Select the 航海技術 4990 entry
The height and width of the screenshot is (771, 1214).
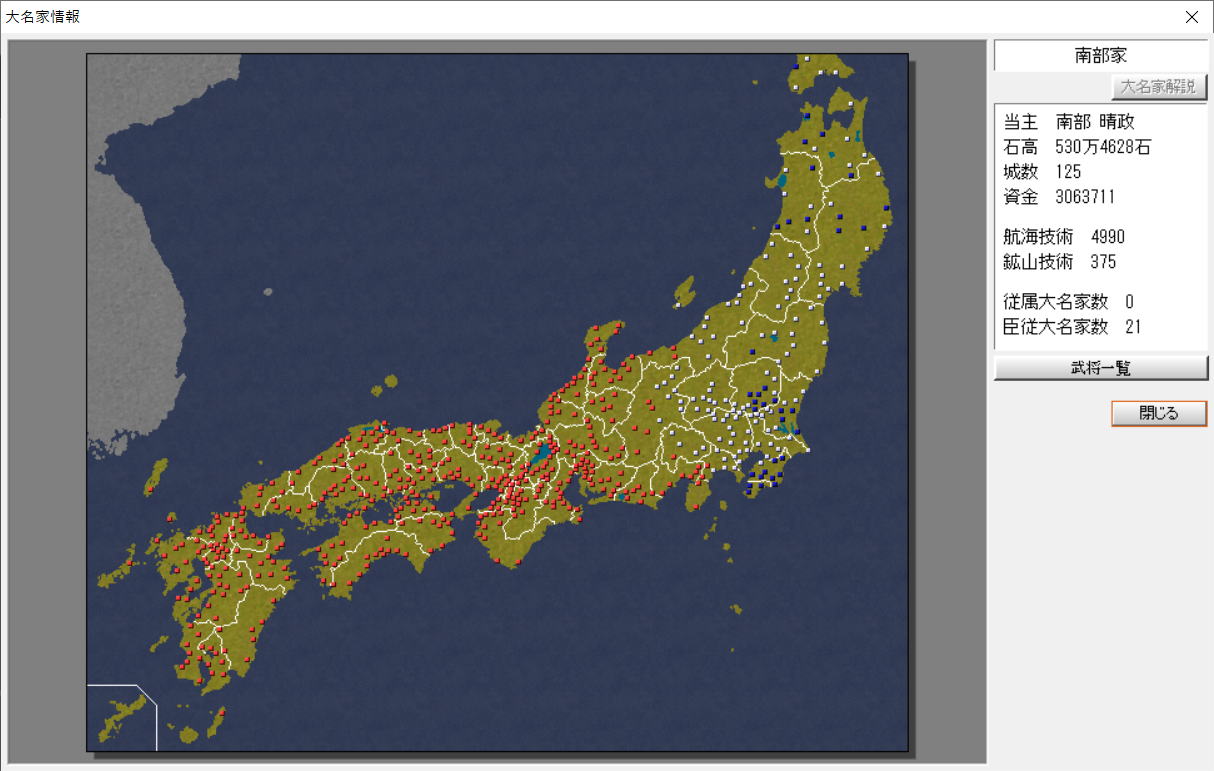tap(1064, 237)
